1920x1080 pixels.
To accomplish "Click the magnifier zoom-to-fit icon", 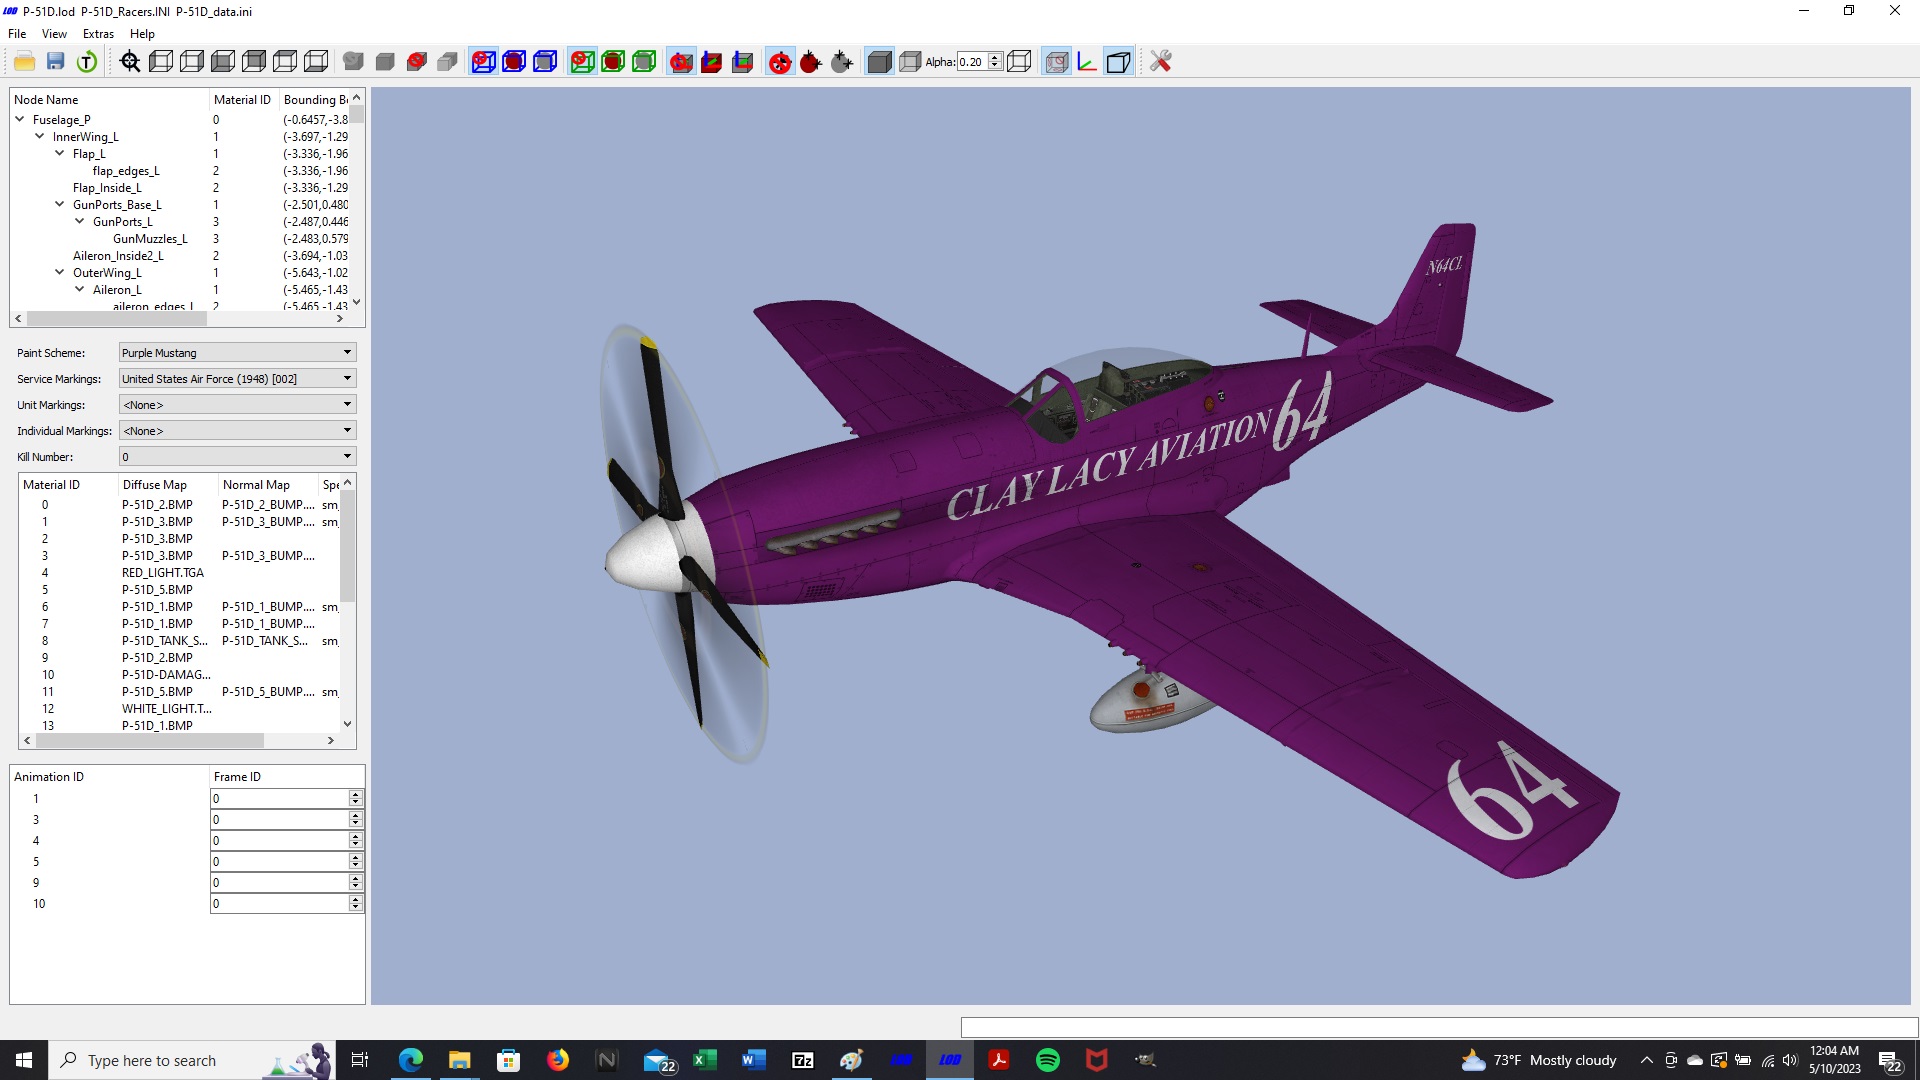I will (130, 62).
